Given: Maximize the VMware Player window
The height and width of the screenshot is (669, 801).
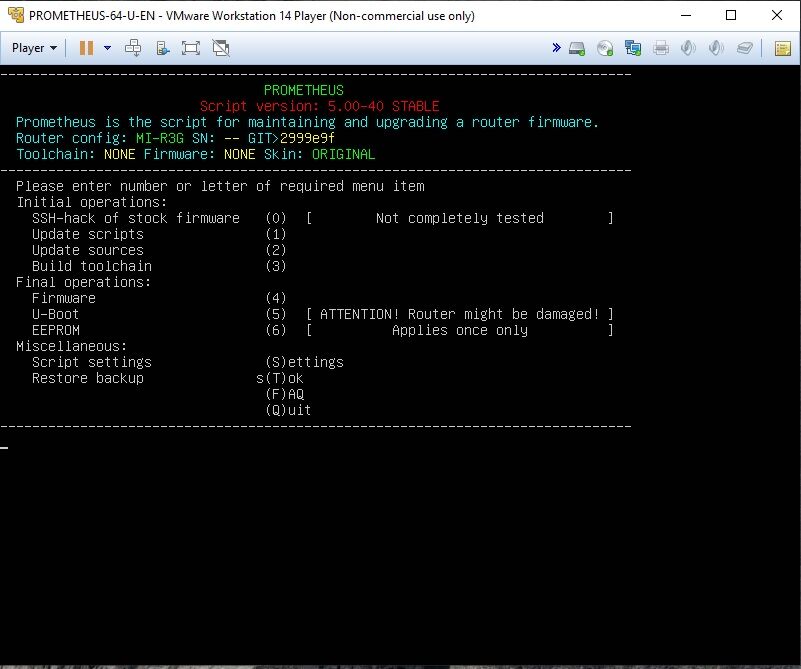Looking at the screenshot, I should point(731,15).
